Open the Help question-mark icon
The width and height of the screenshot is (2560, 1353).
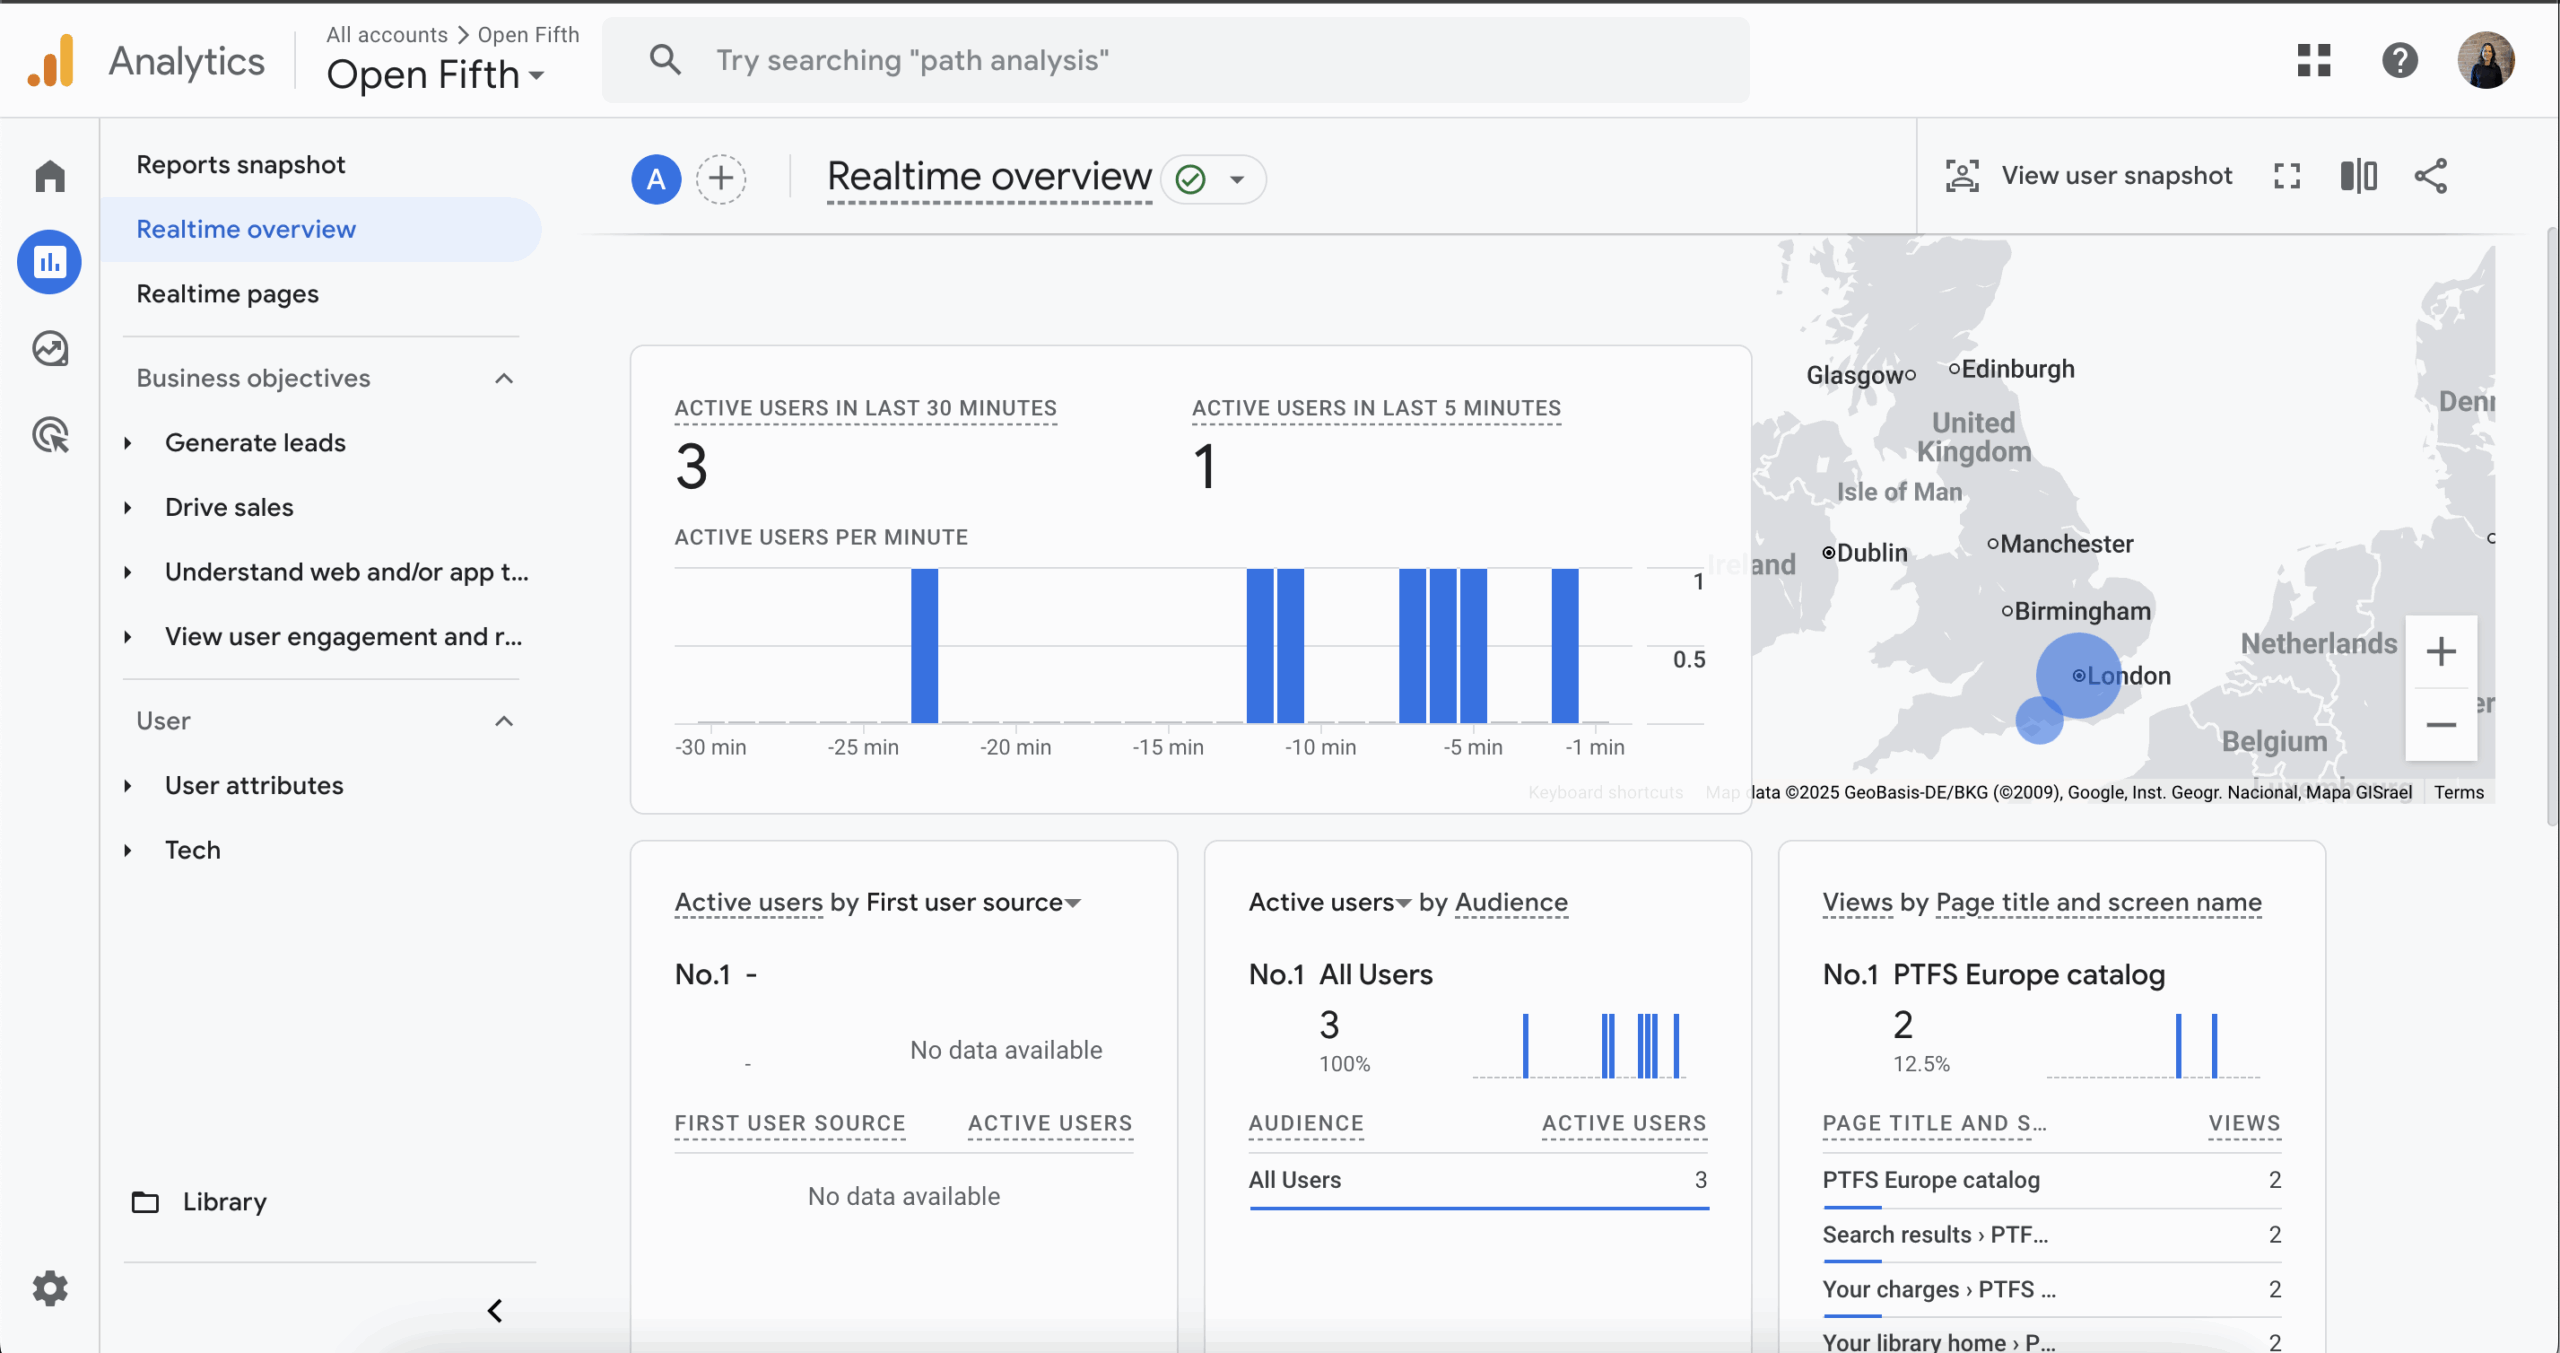pos(2400,60)
